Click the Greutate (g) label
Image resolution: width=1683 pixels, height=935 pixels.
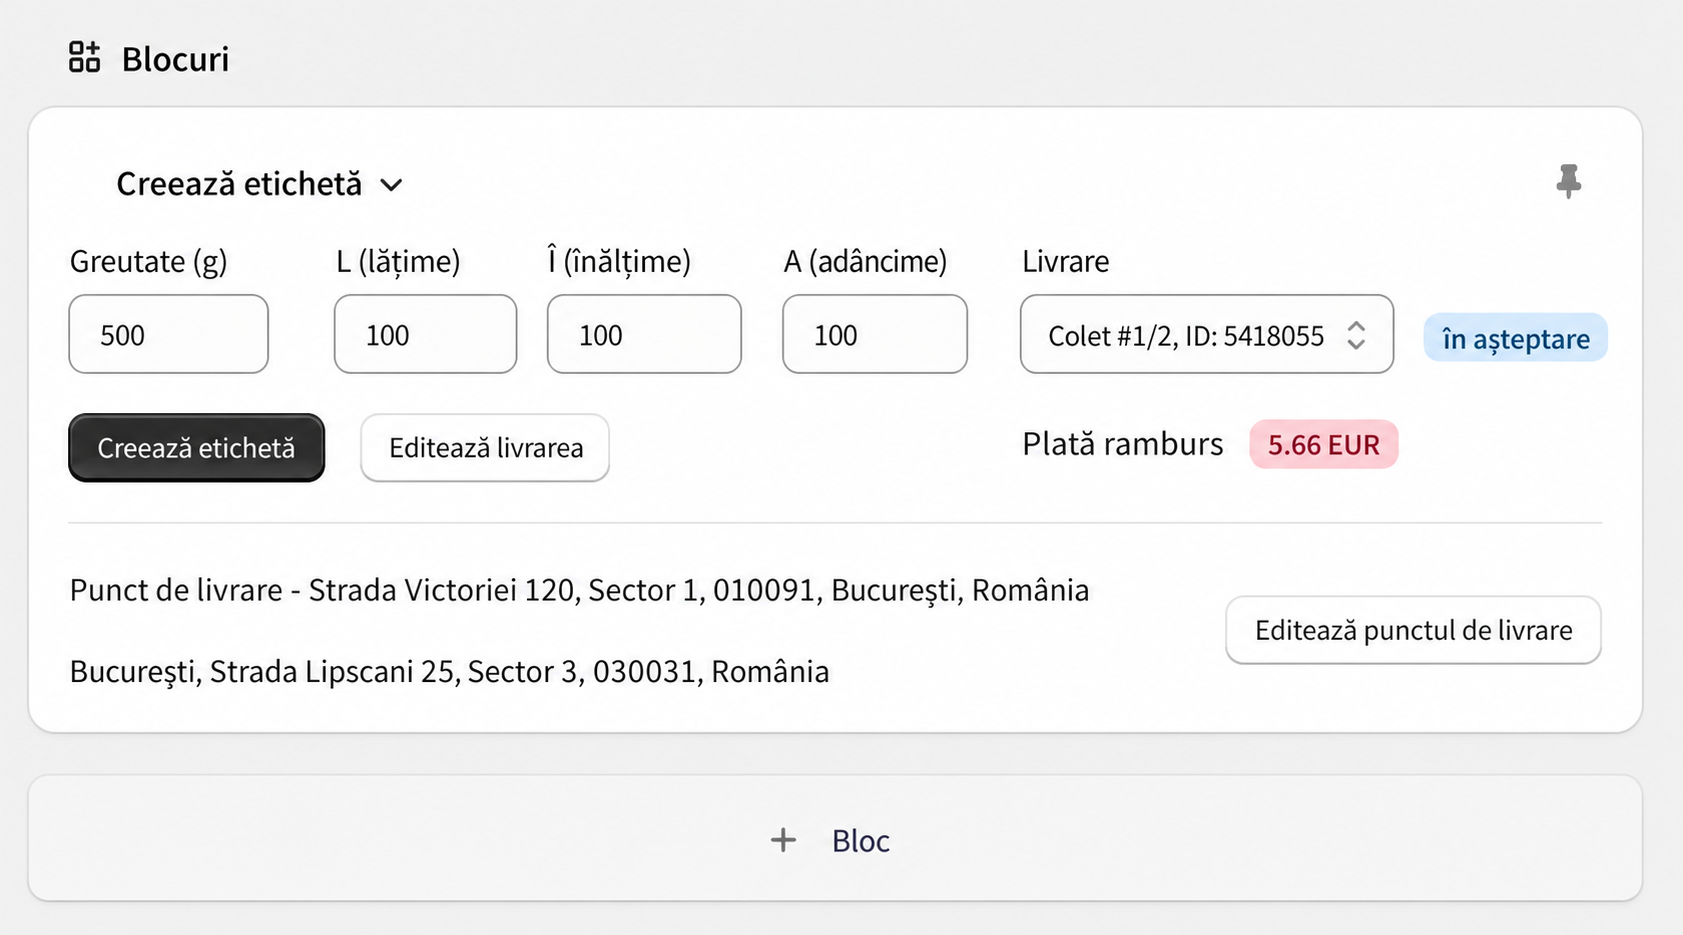148,261
